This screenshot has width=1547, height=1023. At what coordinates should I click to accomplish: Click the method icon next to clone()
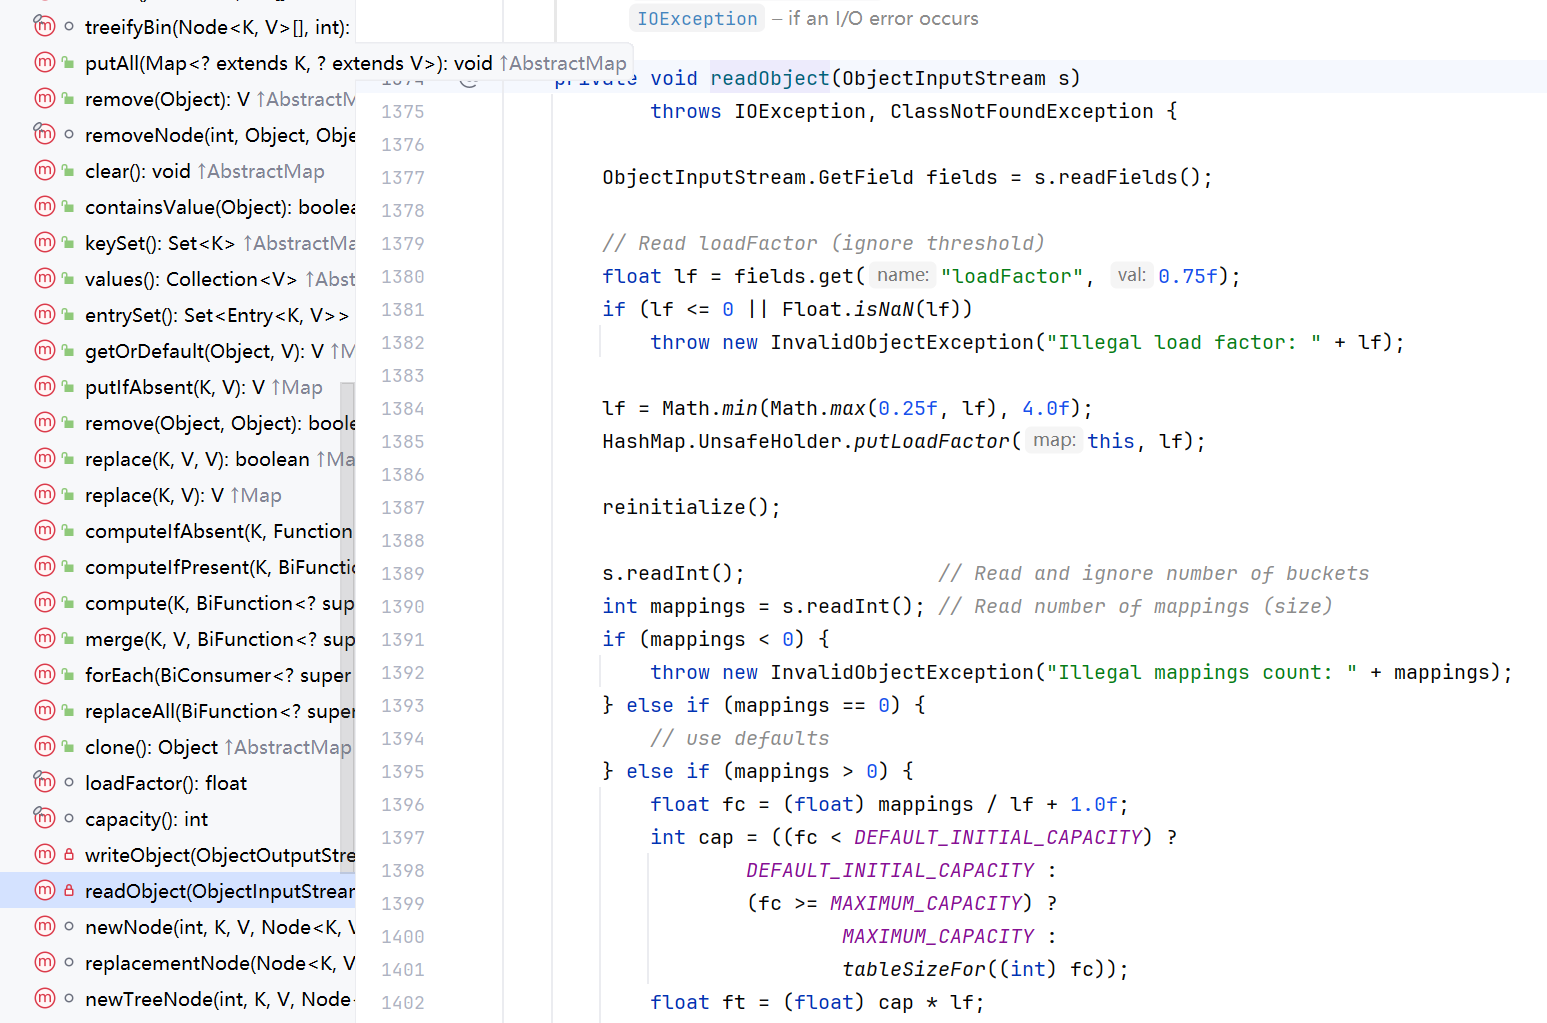pos(45,747)
